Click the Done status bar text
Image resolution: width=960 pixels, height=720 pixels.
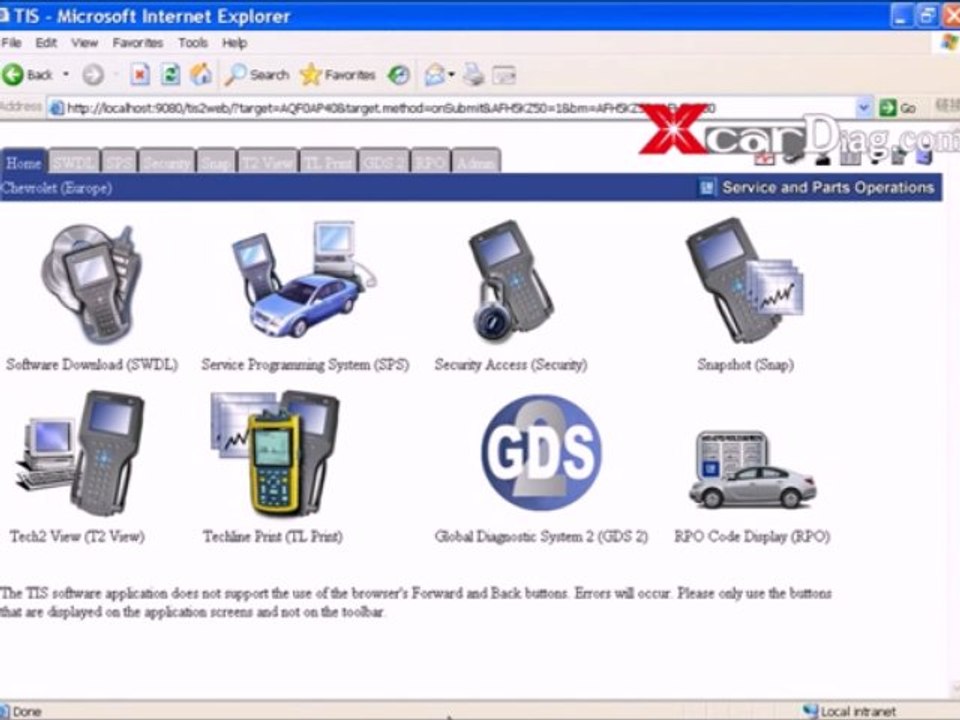[x=27, y=711]
